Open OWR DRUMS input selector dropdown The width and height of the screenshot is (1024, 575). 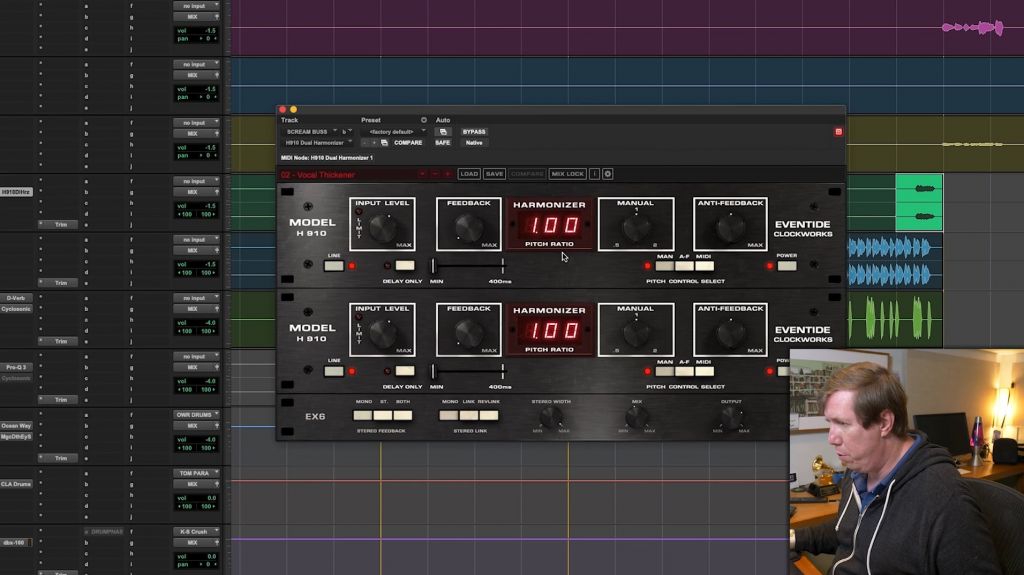[x=196, y=415]
